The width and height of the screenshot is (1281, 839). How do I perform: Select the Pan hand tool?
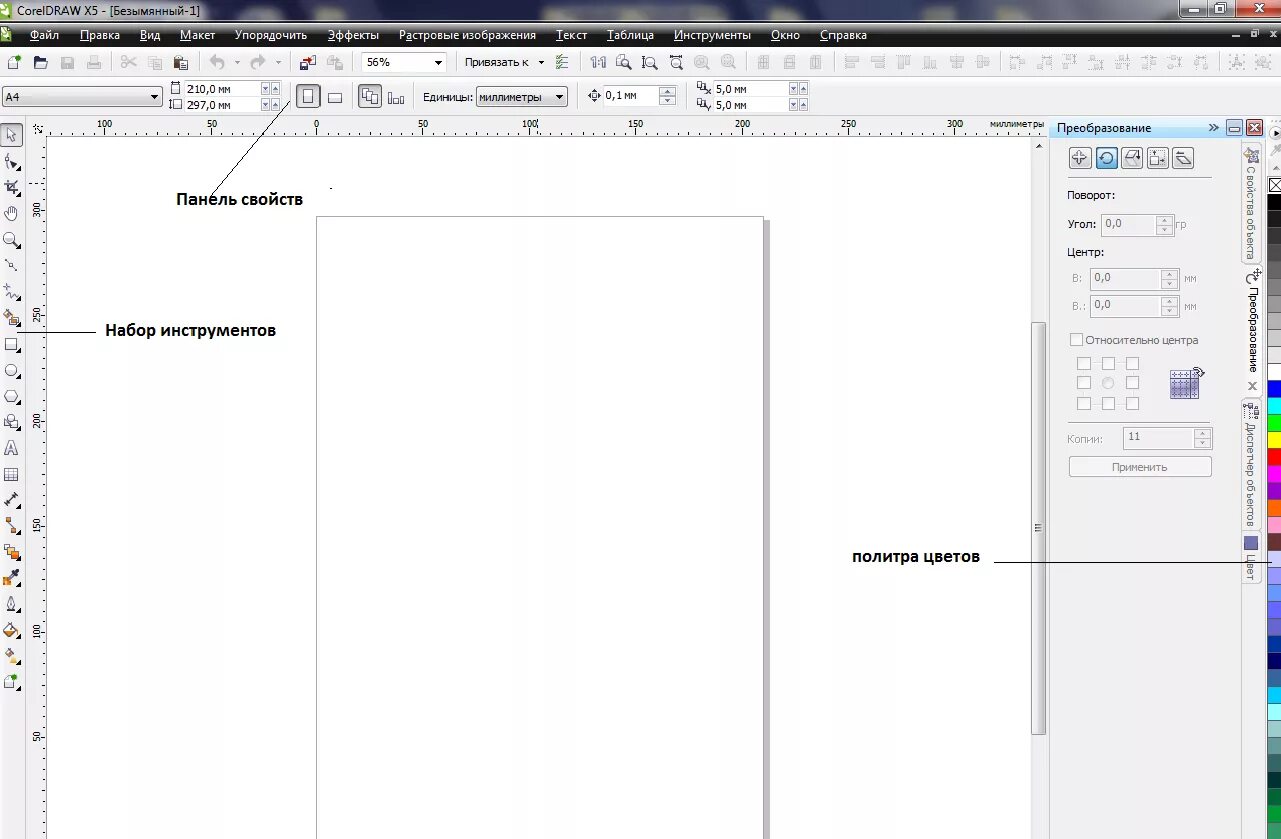pyautogui.click(x=12, y=213)
